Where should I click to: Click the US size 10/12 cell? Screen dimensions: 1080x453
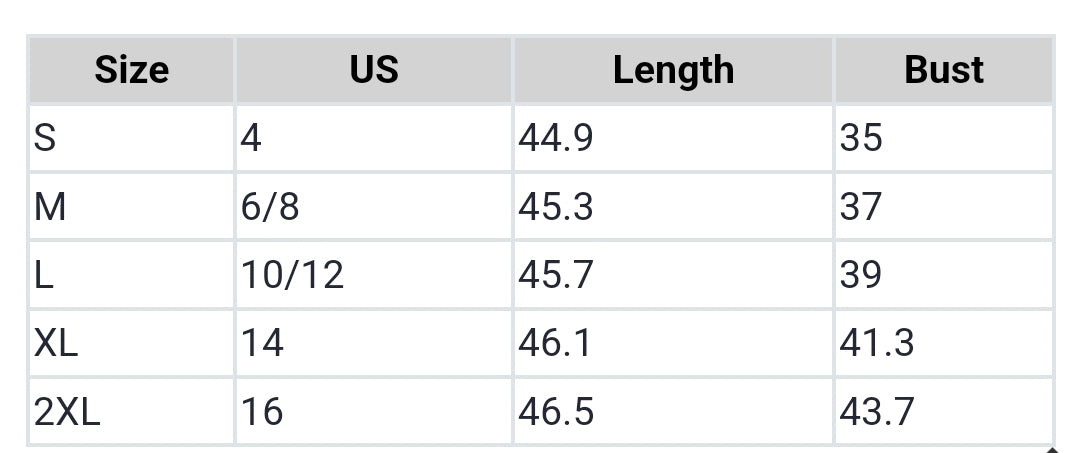click(292, 275)
